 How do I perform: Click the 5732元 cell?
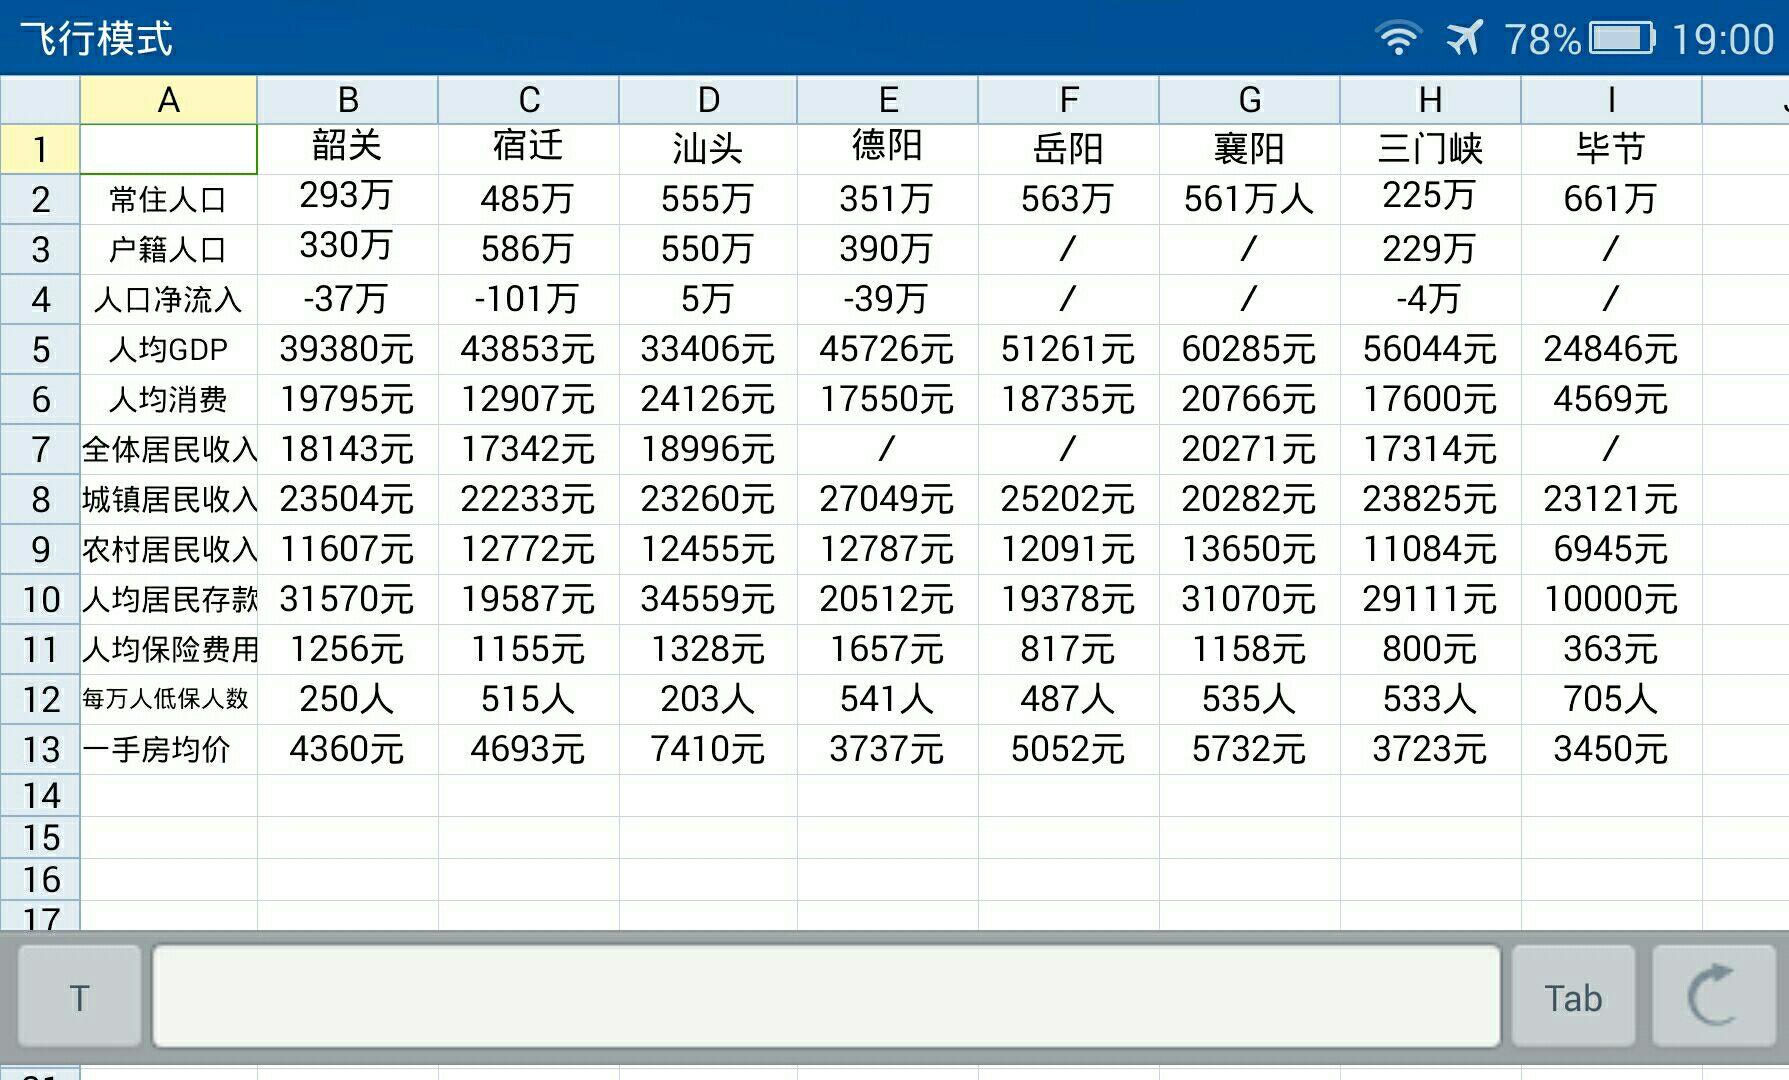tap(1249, 749)
